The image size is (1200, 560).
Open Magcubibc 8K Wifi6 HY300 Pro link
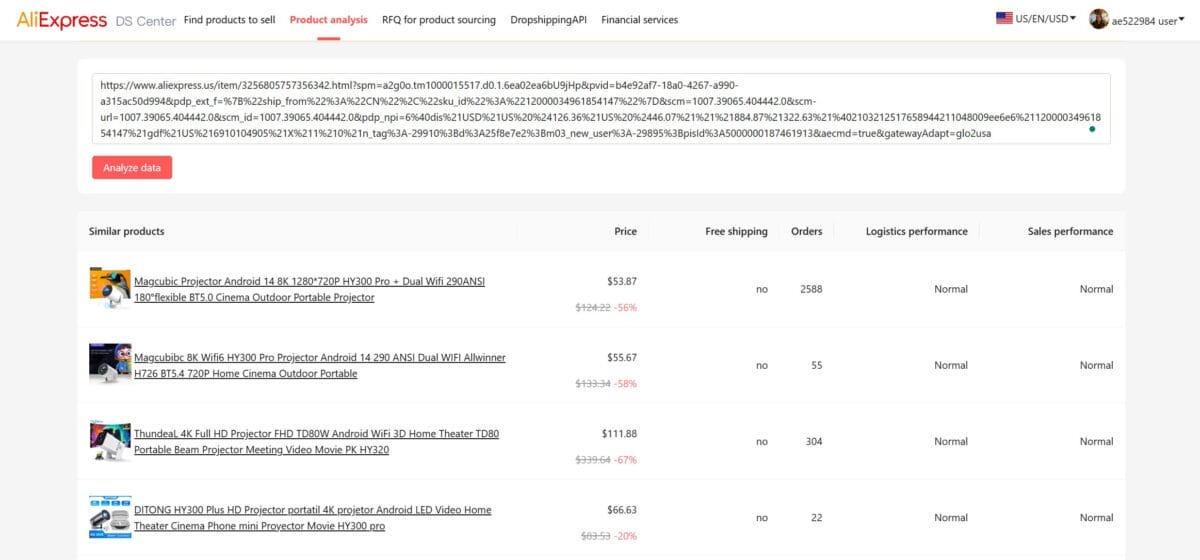coord(320,365)
